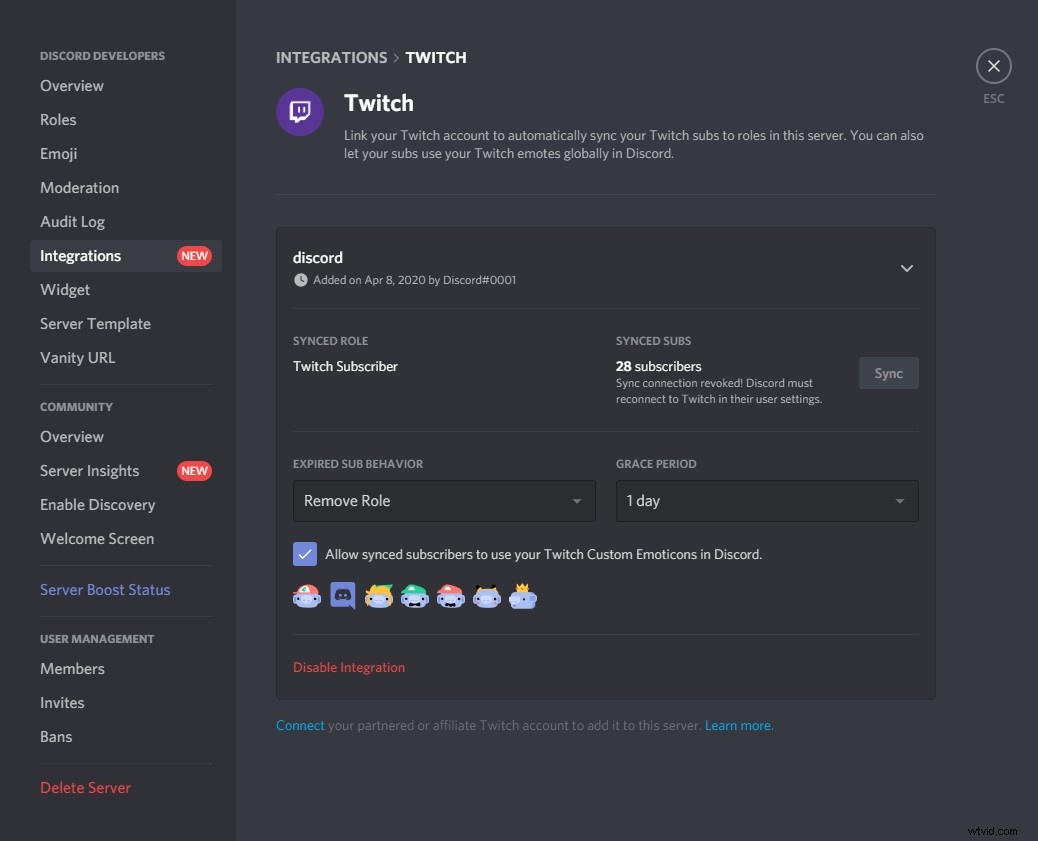Select the Pikachu-ears Wumpus emote

pyautogui.click(x=487, y=595)
